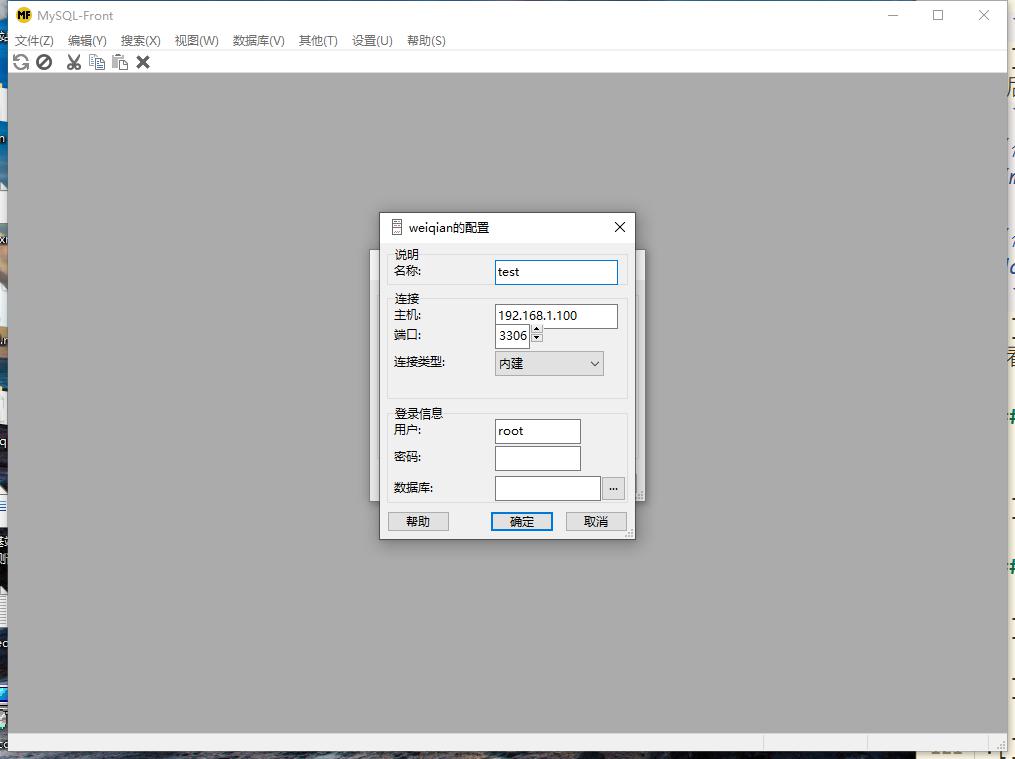Screen dimensions: 1015x759
Task: Open the 数据库(V) menu
Action: tap(258, 41)
